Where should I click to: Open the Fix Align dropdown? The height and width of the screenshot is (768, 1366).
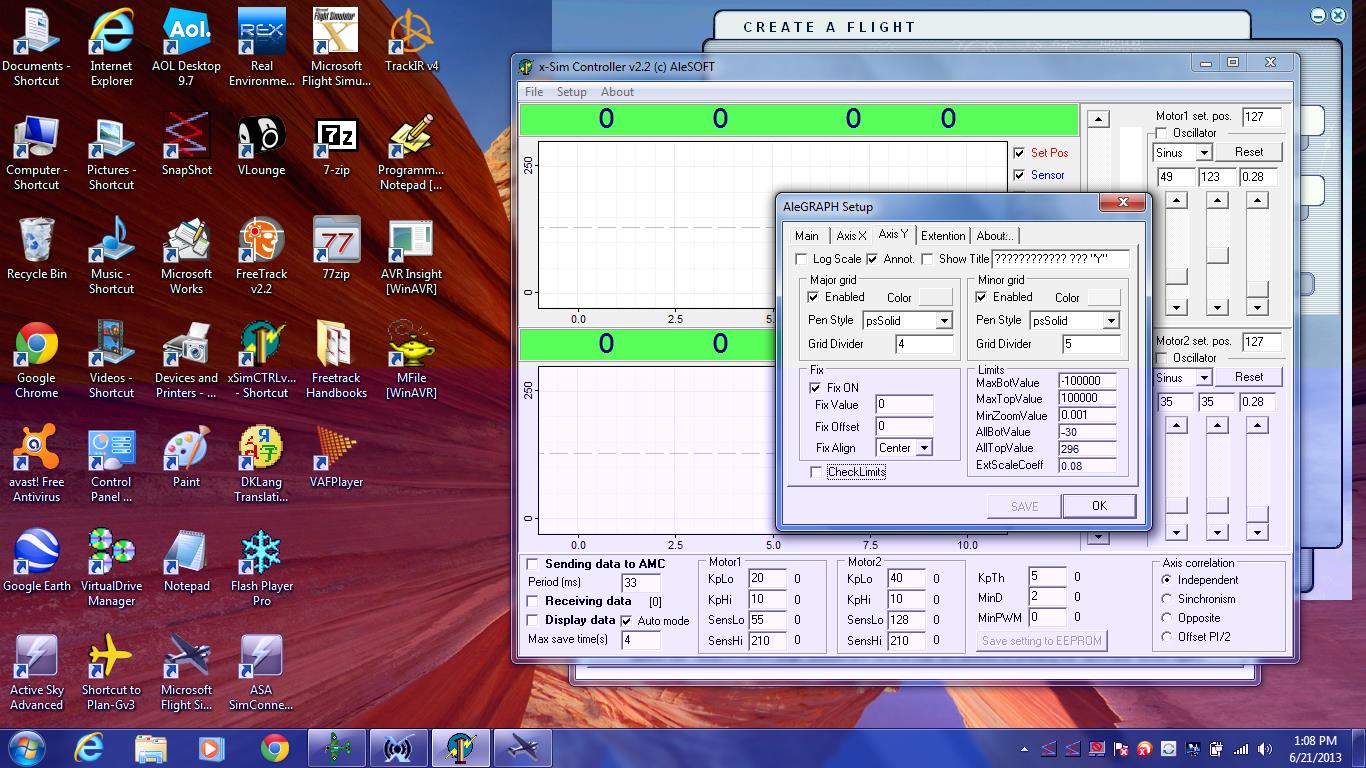pos(923,448)
